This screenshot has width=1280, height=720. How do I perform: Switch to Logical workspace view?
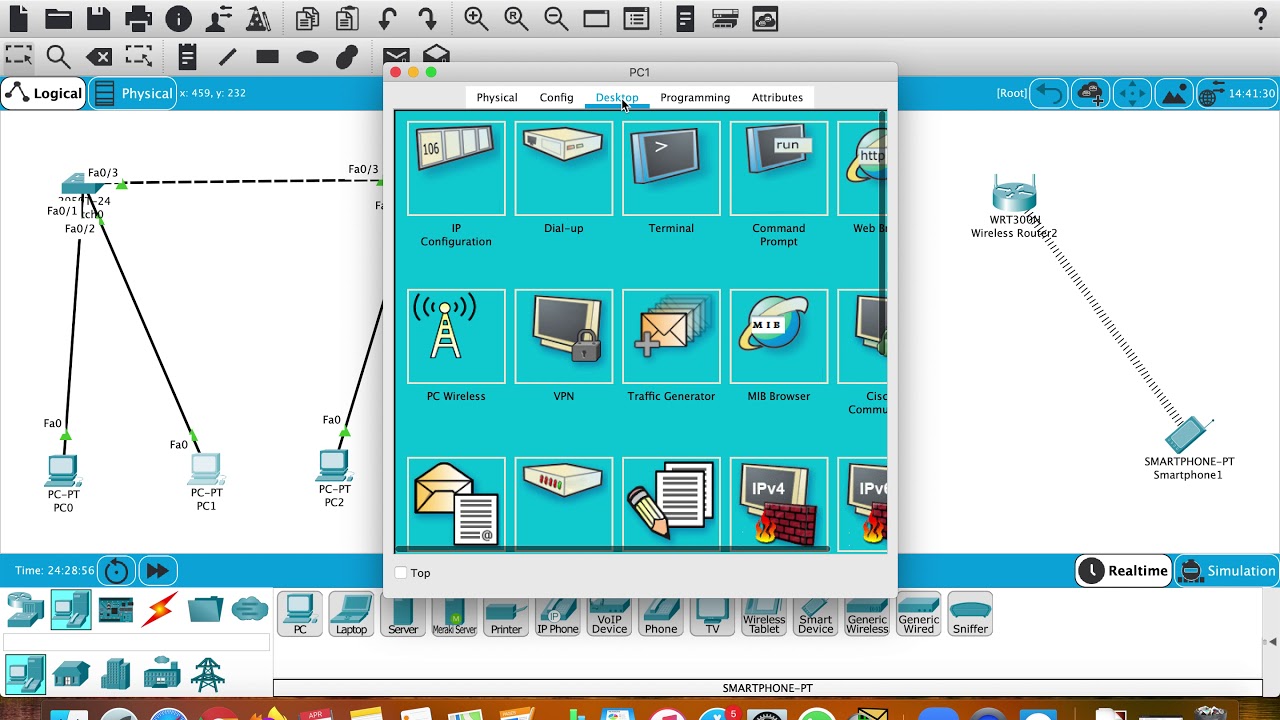[44, 93]
